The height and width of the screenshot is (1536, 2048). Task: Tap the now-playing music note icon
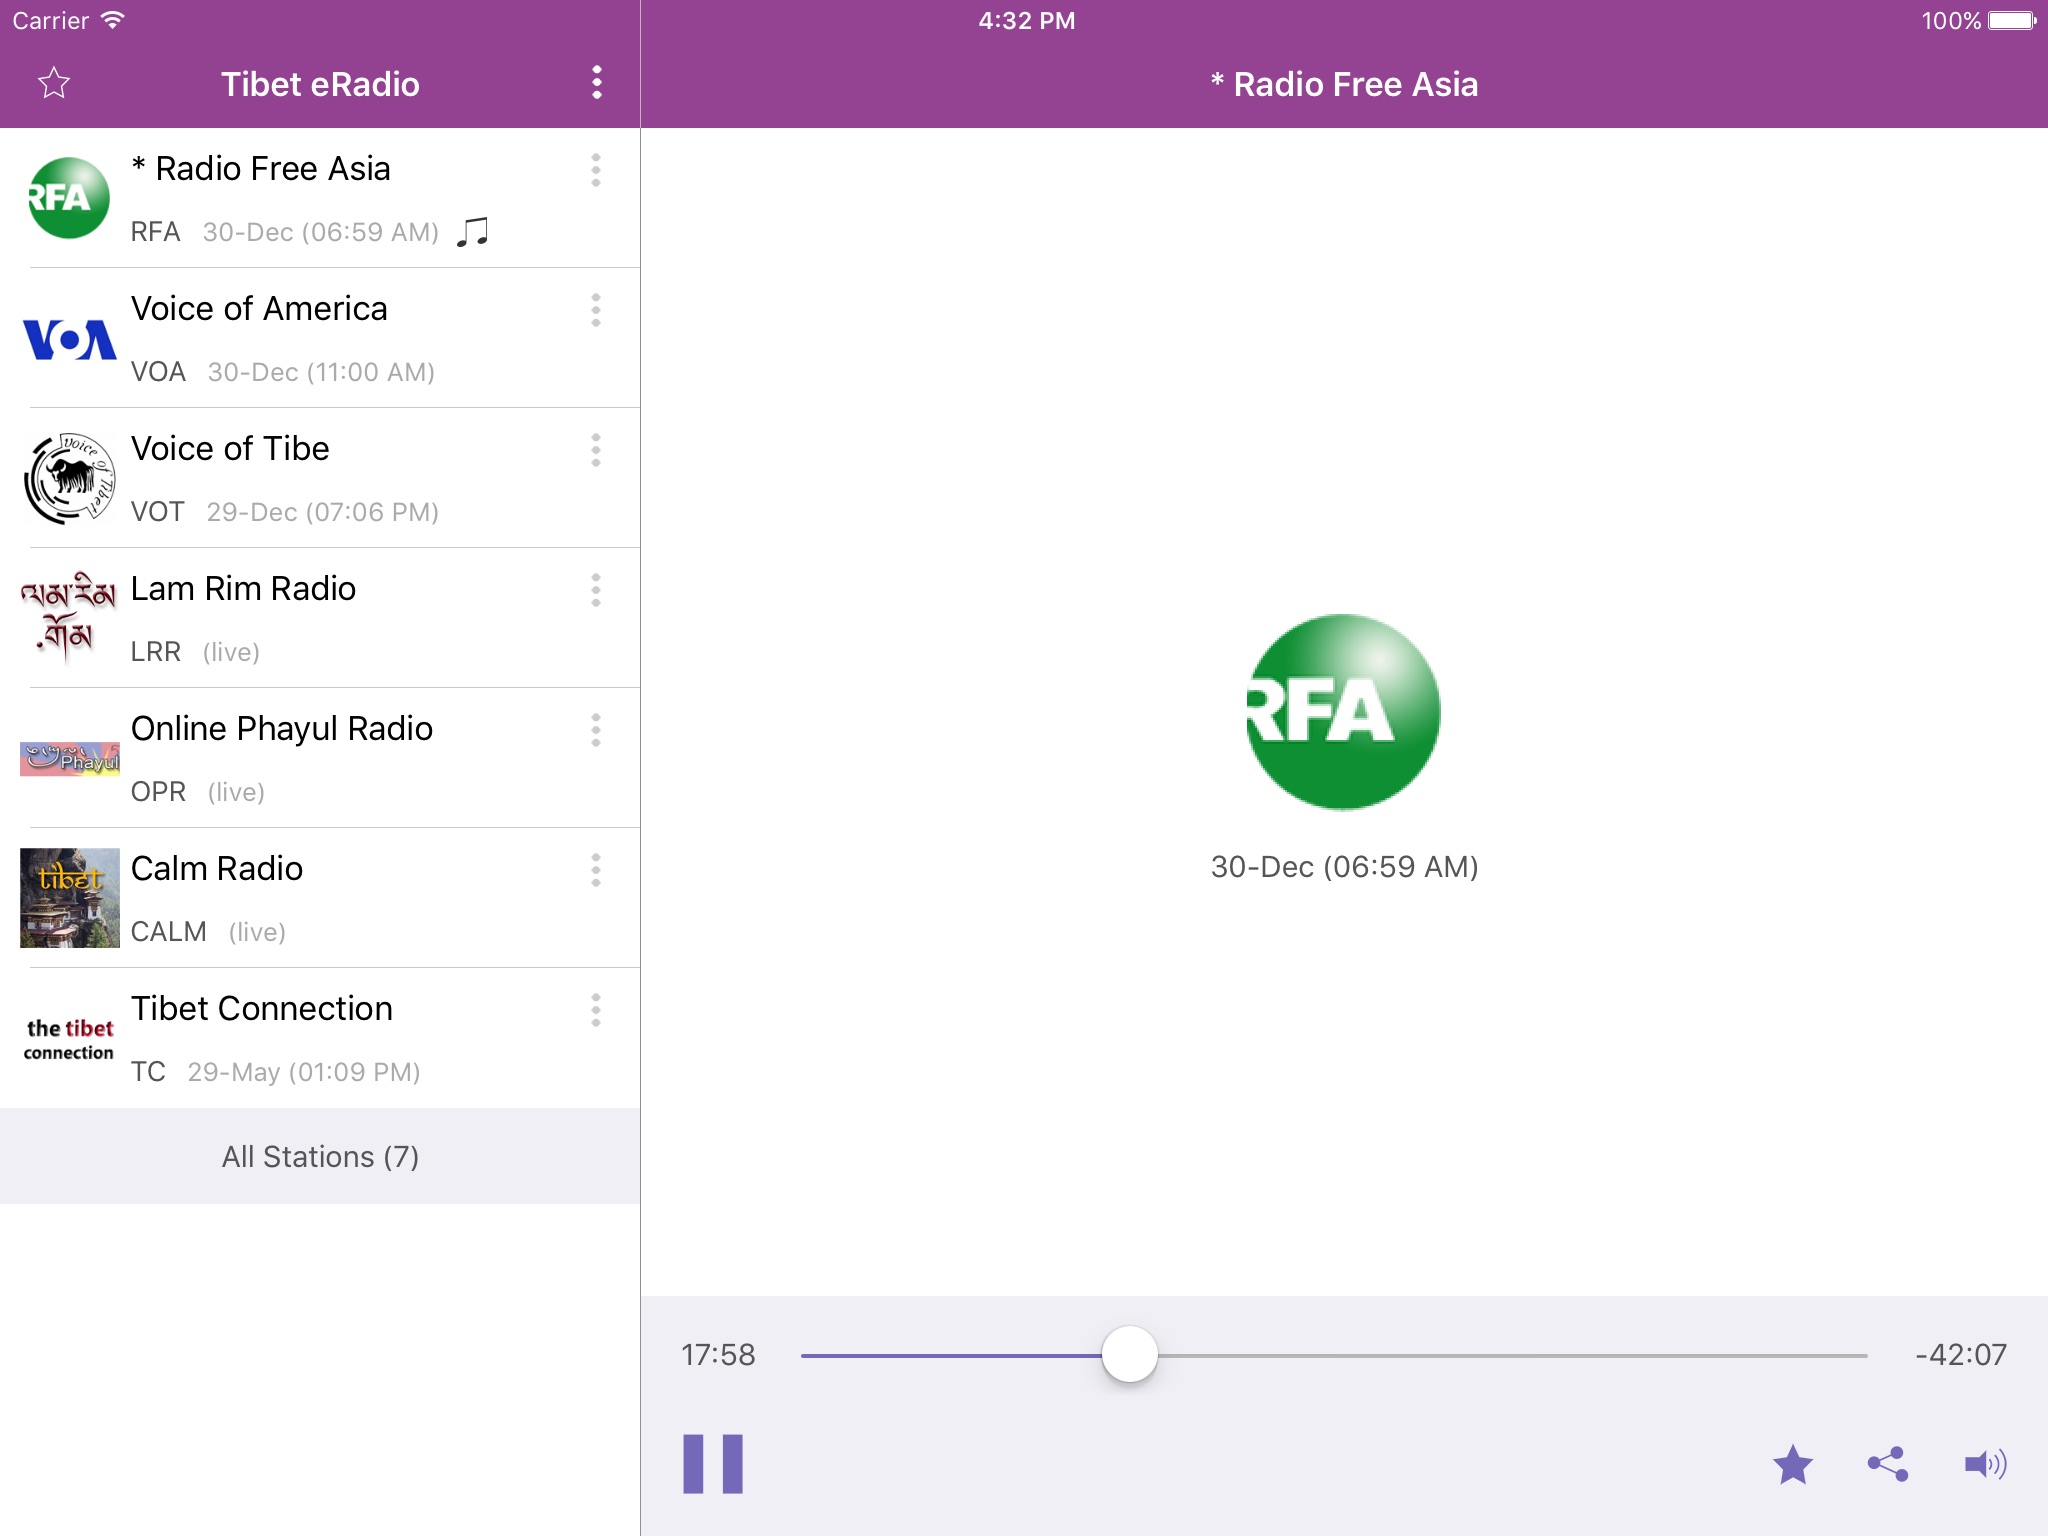pyautogui.click(x=472, y=232)
